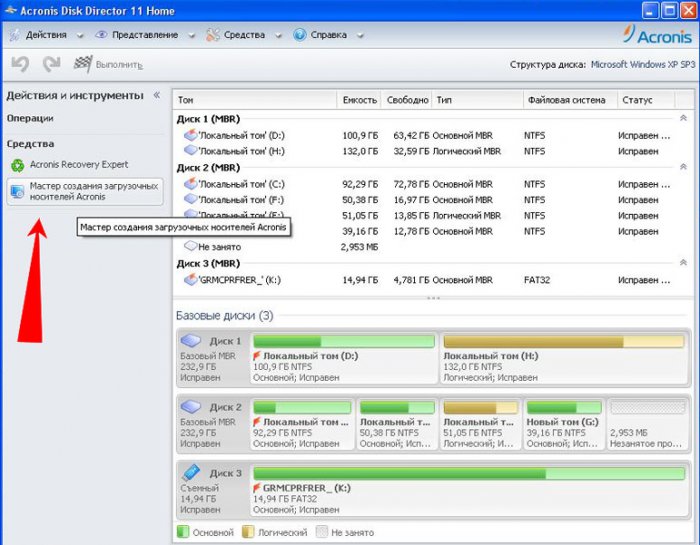Viewport: 700px width, 545px height.
Task: Open the Справка menu
Action: [329, 35]
